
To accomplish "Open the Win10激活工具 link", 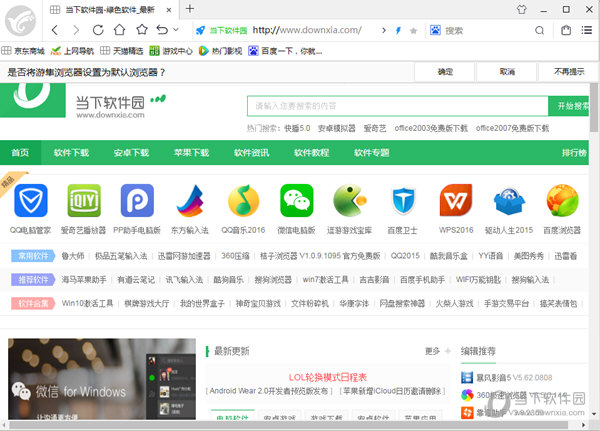I will pos(88,304).
